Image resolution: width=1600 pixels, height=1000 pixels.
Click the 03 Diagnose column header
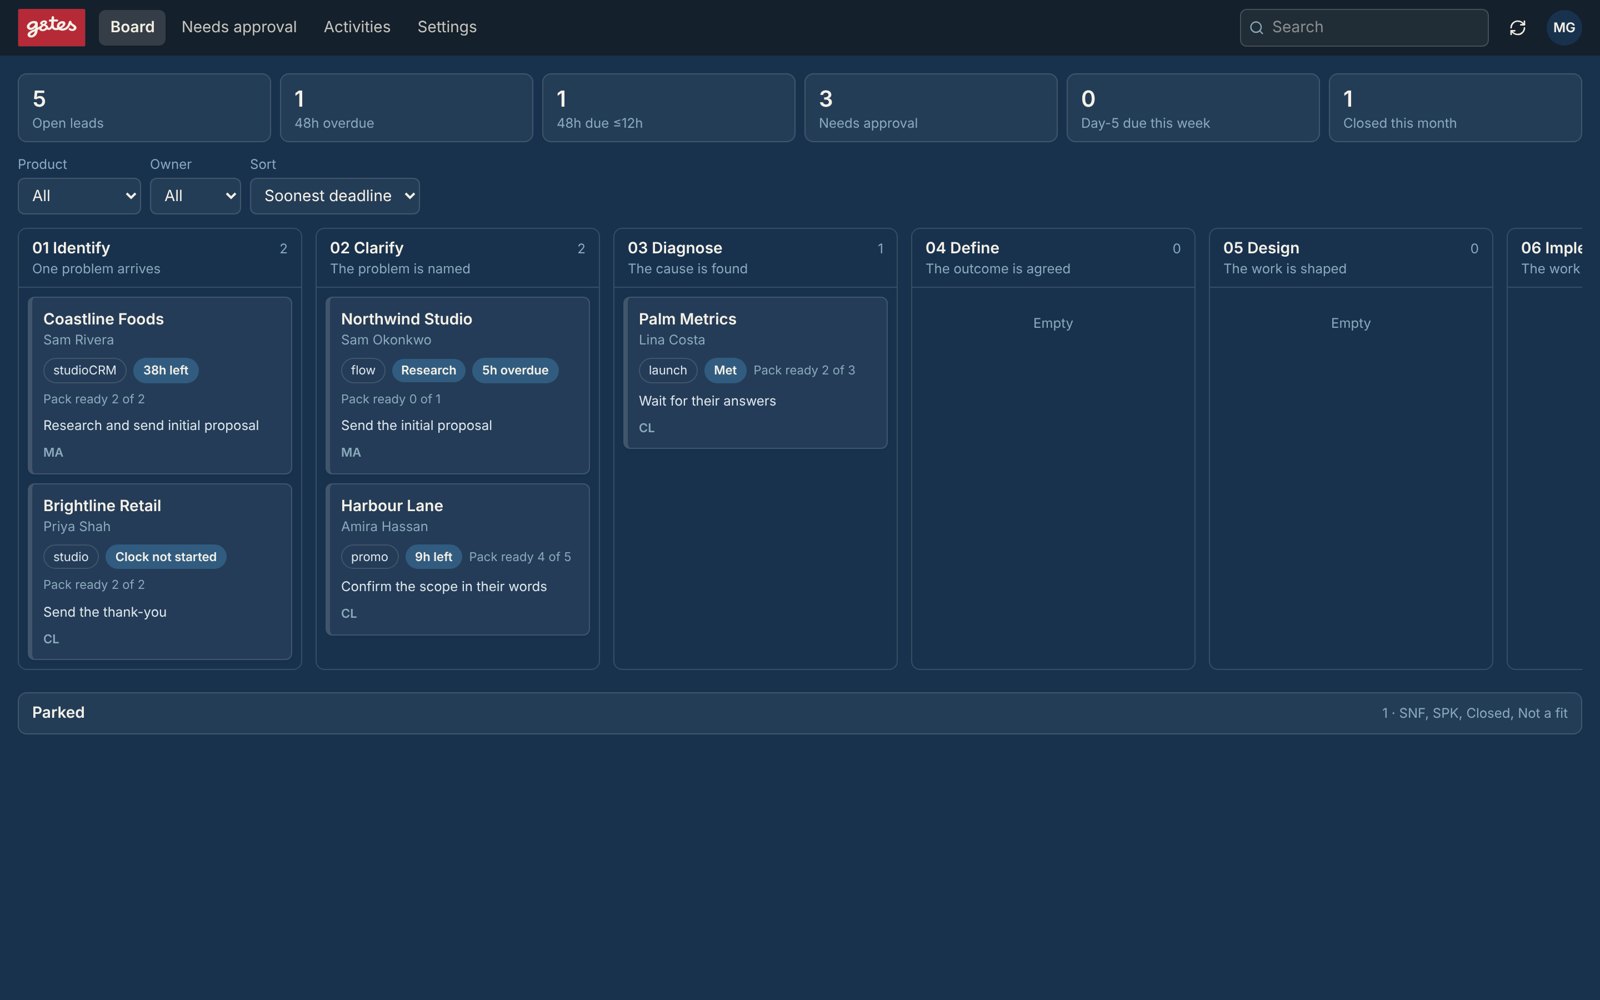[x=755, y=258]
